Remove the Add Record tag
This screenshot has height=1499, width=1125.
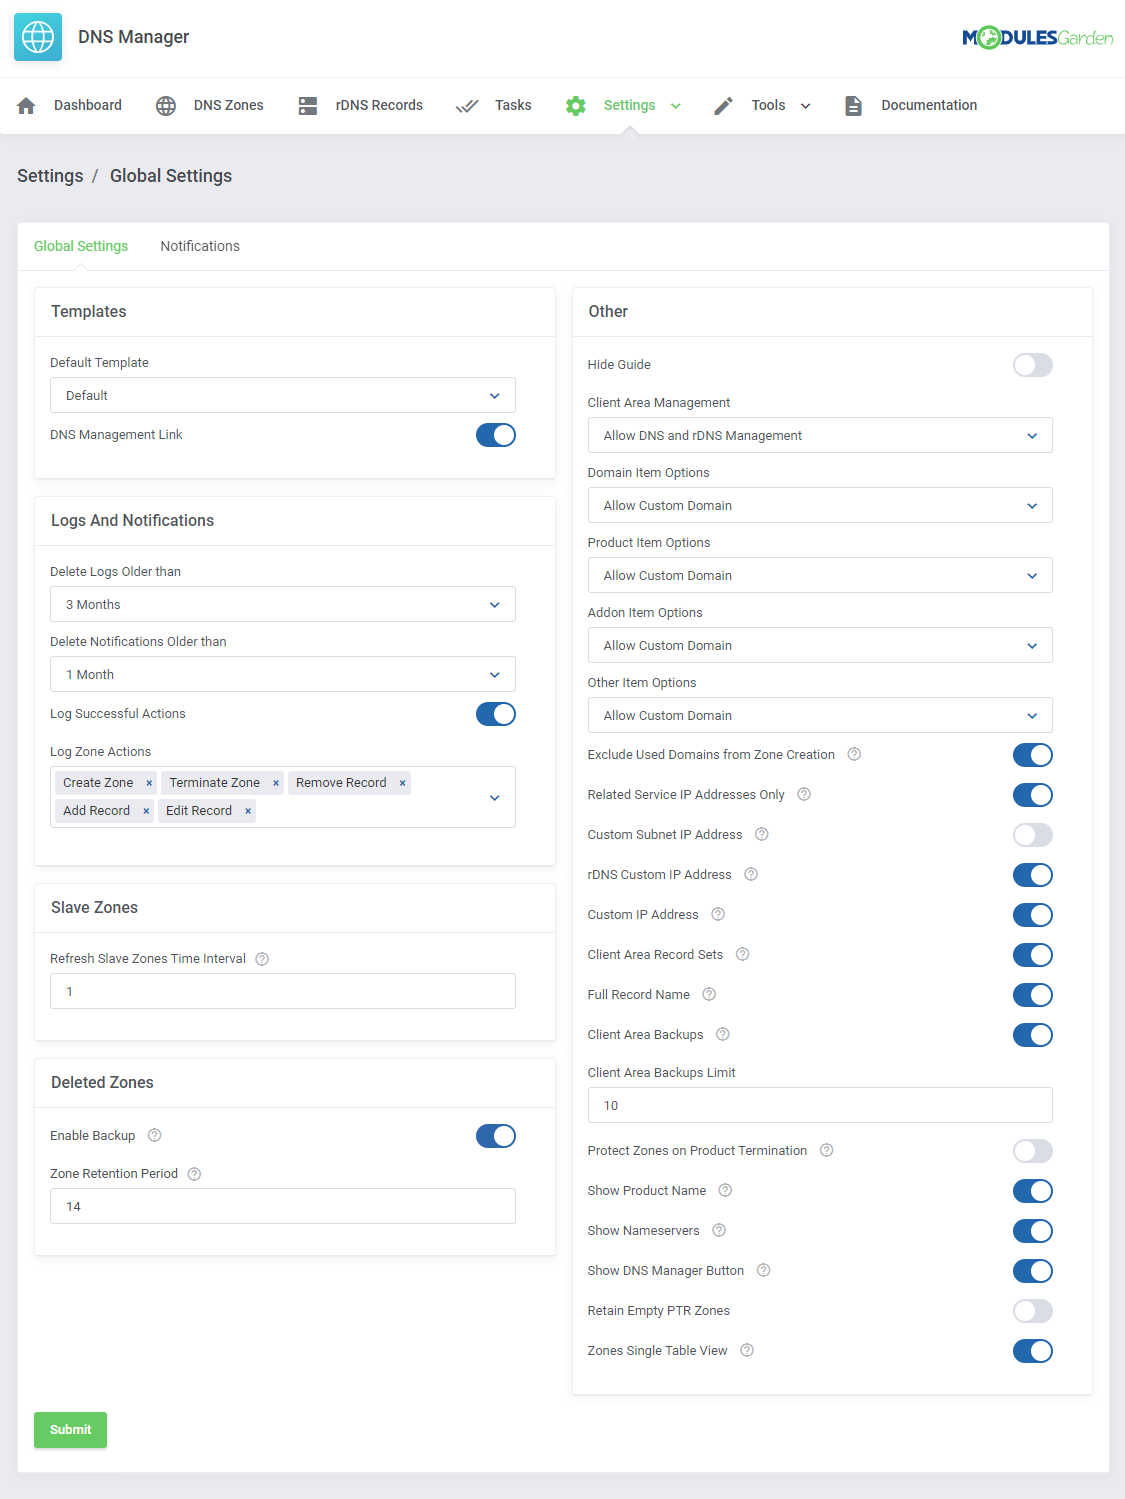click(146, 811)
